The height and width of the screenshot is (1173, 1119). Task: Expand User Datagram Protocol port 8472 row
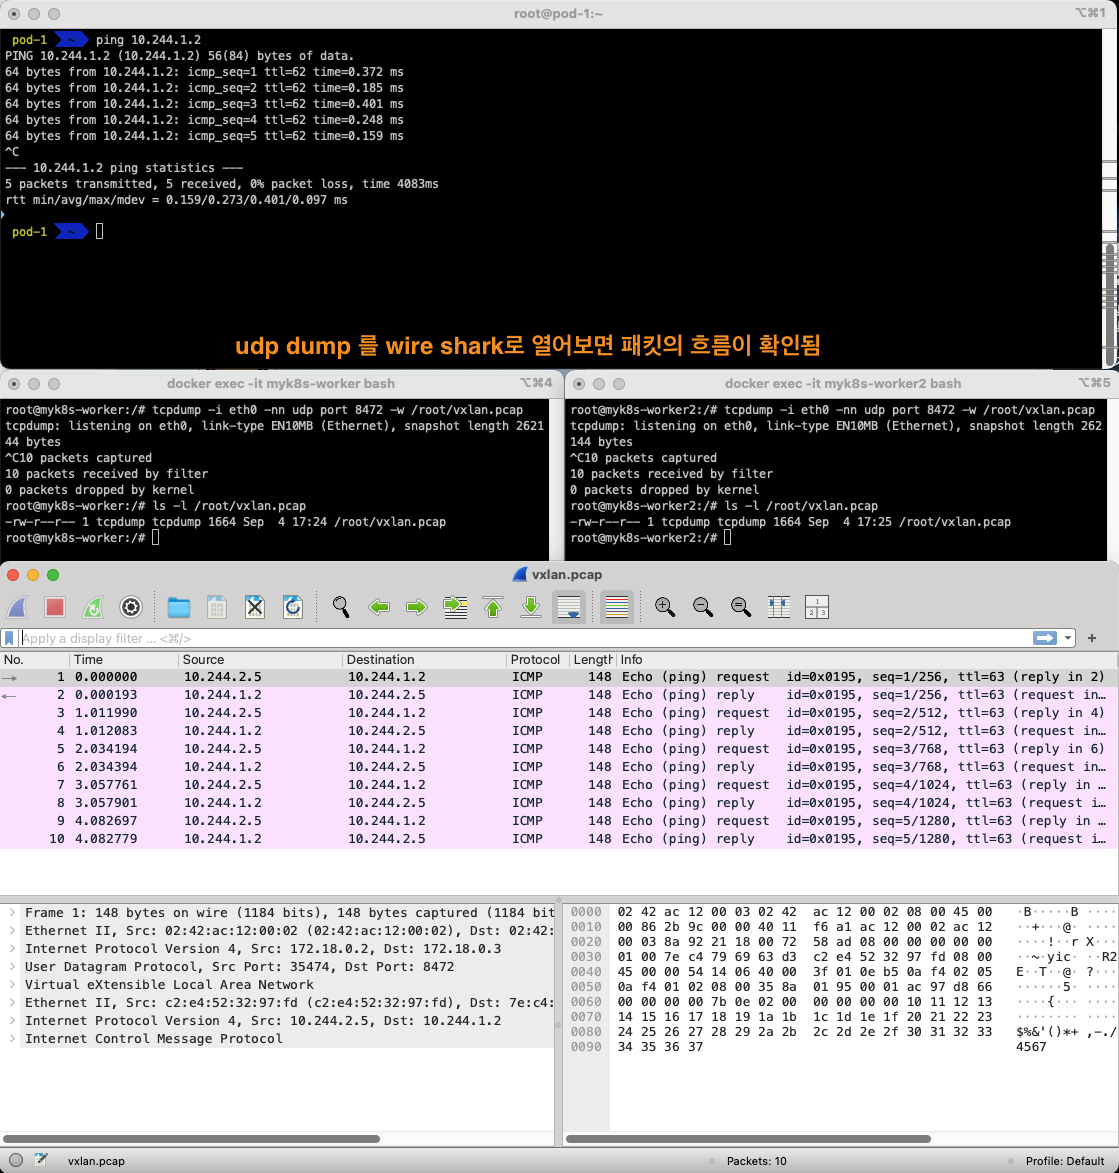tap(13, 967)
